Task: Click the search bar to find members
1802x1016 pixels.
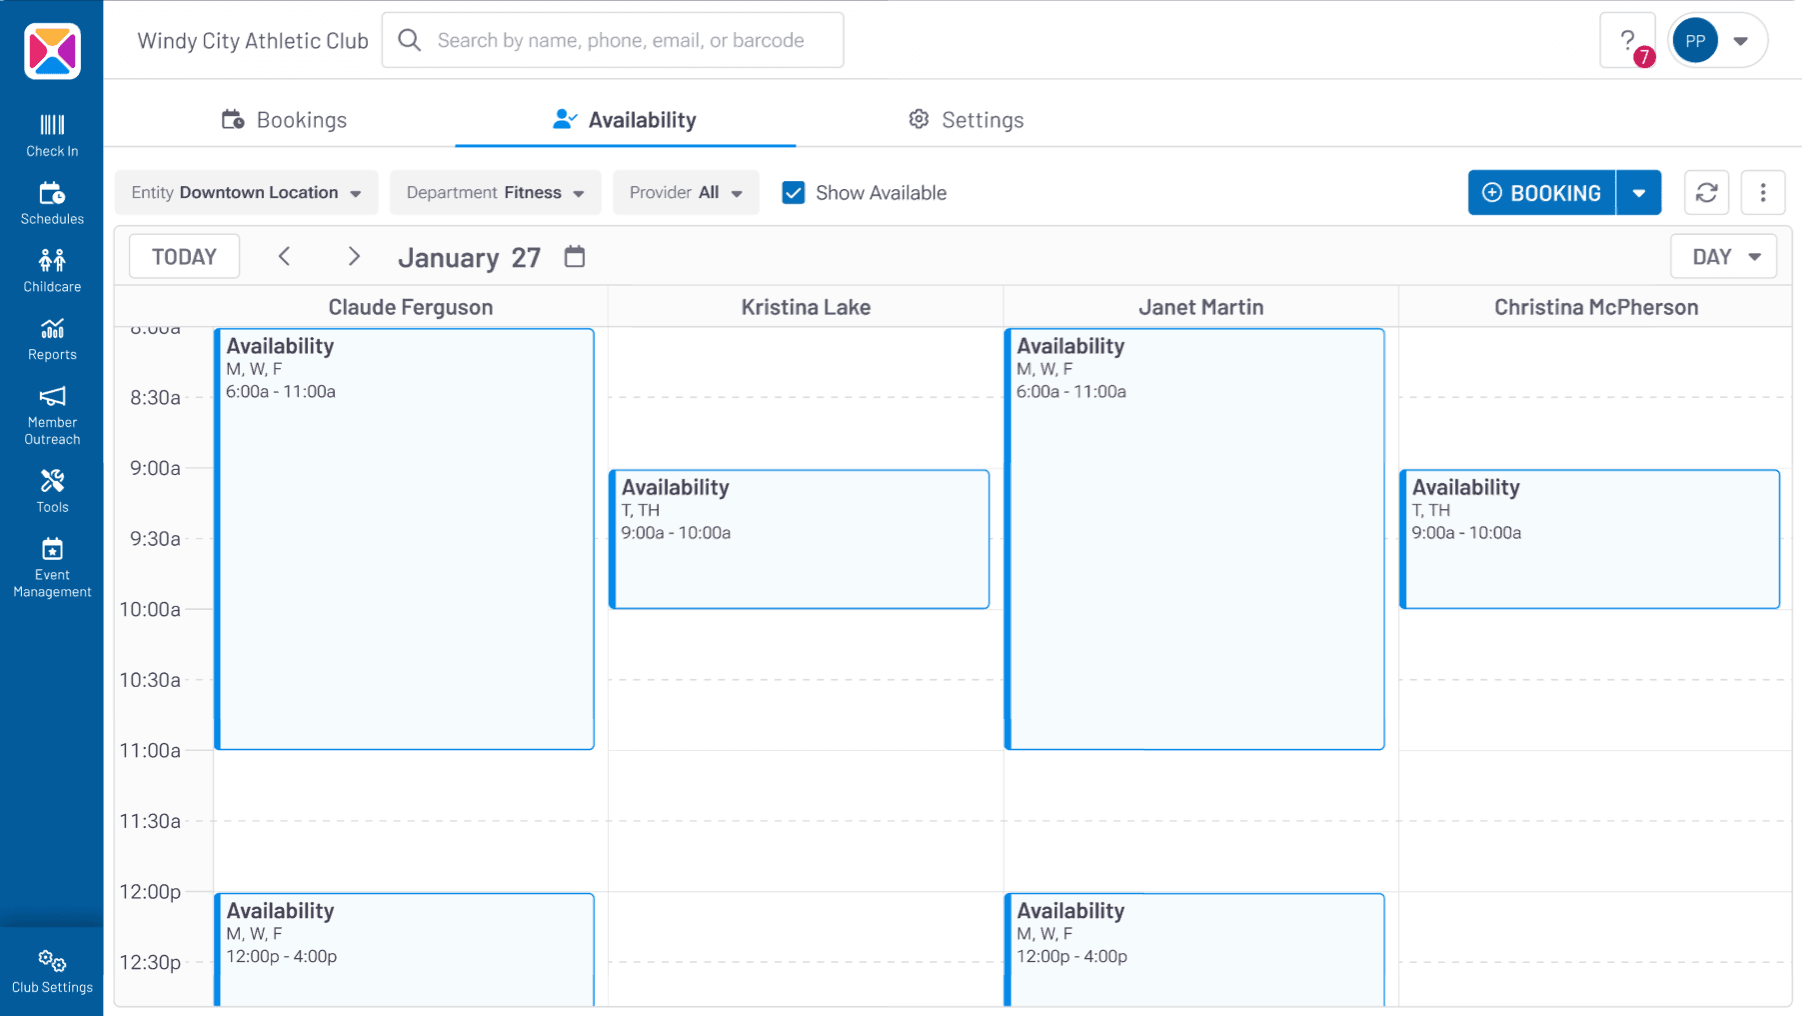Action: tap(613, 40)
